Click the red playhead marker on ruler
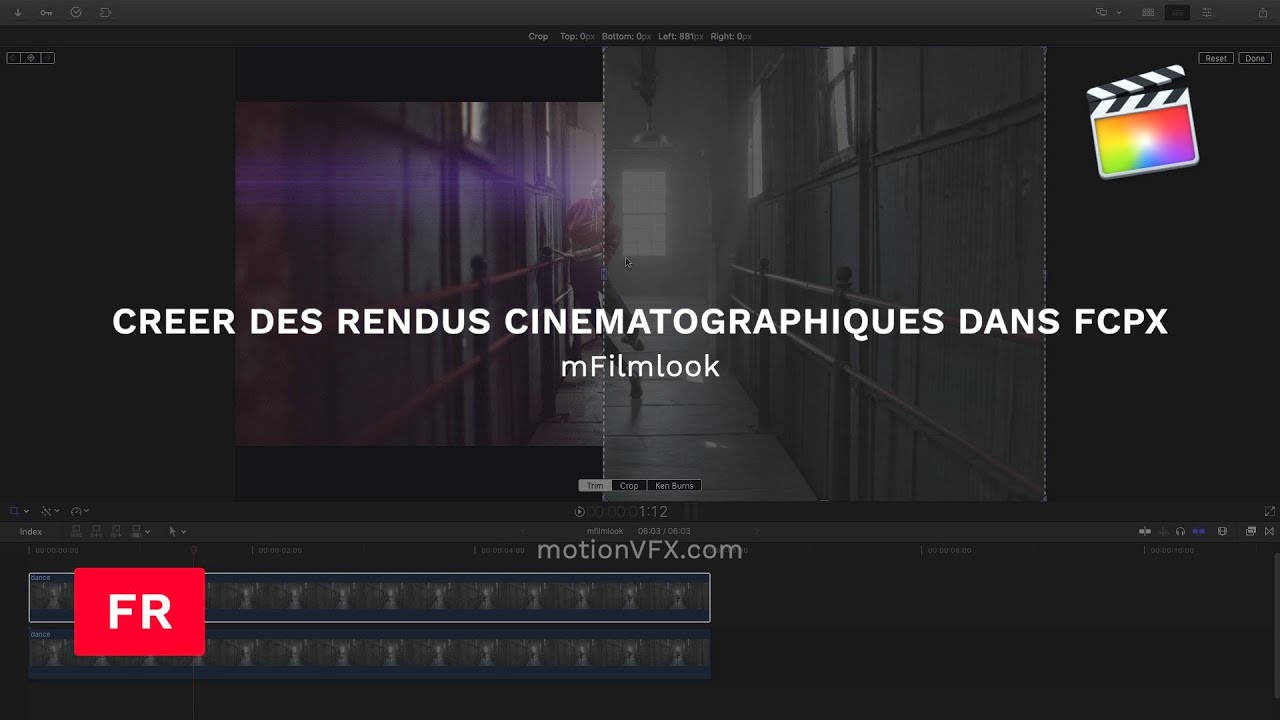Image resolution: width=1280 pixels, height=720 pixels. point(194,550)
